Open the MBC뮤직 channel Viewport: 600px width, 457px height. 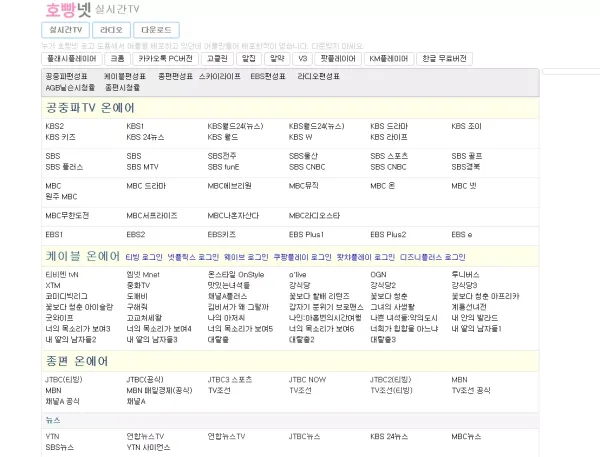coord(303,186)
